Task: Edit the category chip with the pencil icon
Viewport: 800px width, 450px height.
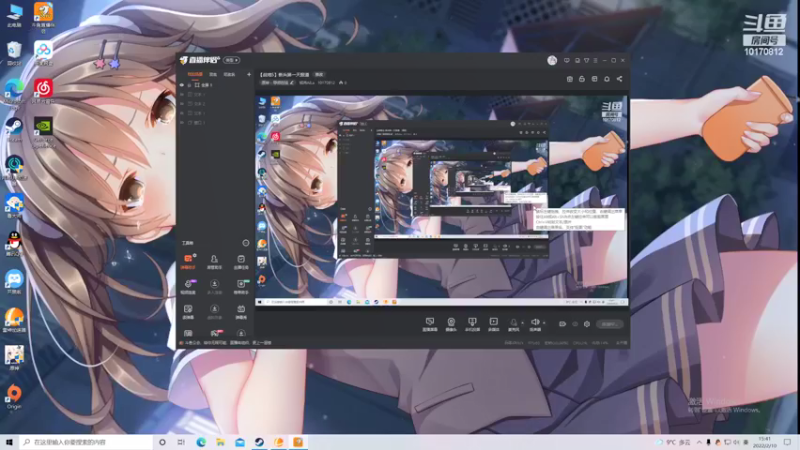Action: [277, 83]
